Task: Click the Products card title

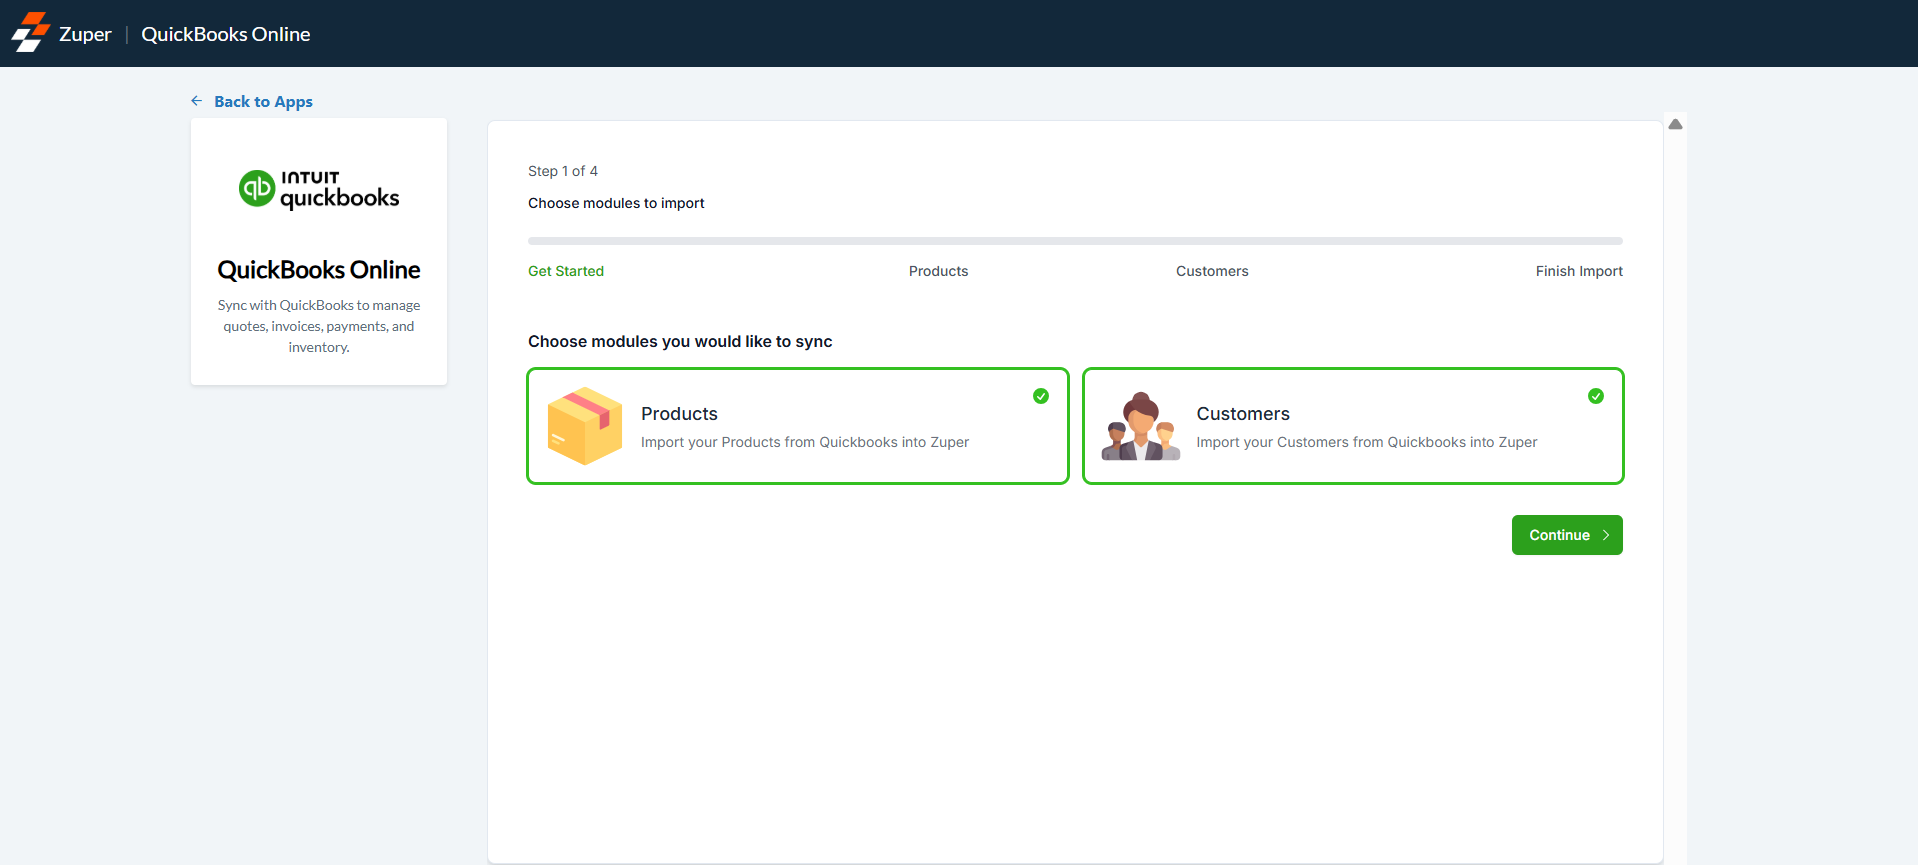Action: 679,414
